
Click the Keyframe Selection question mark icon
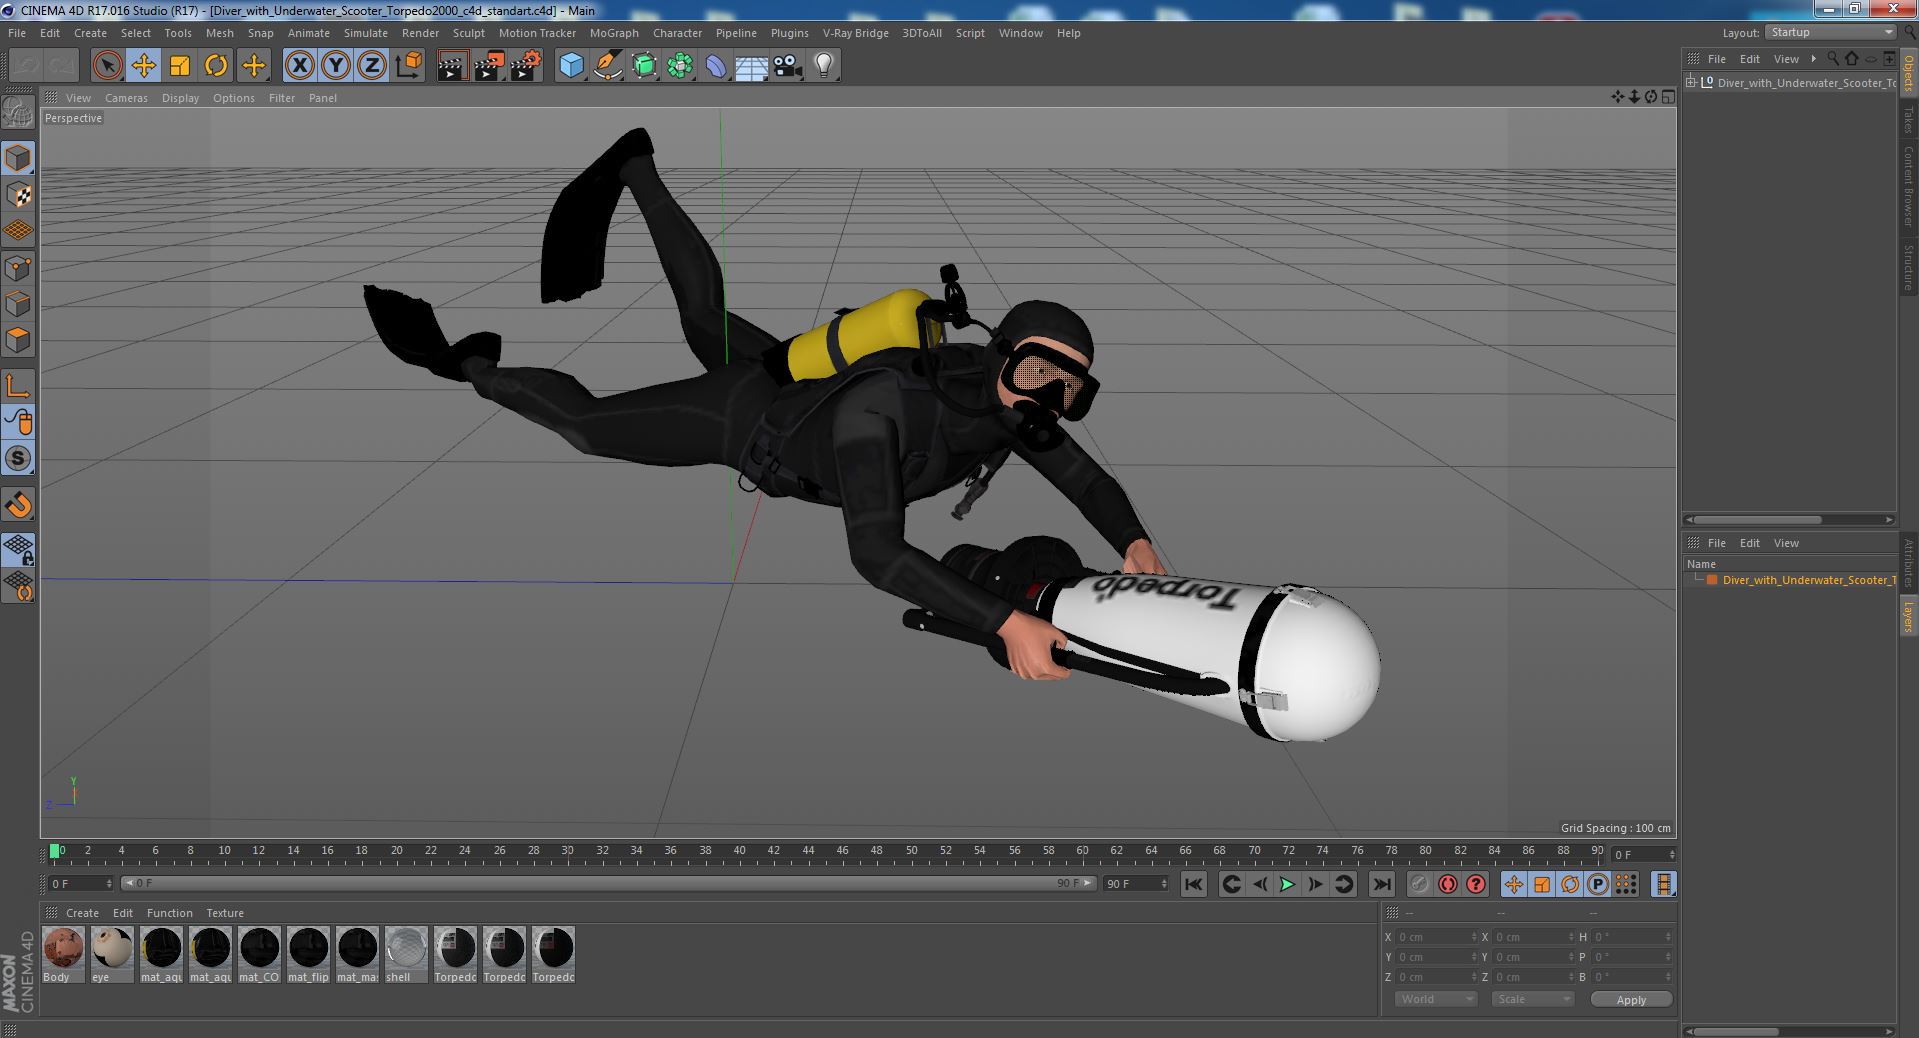tap(1476, 884)
